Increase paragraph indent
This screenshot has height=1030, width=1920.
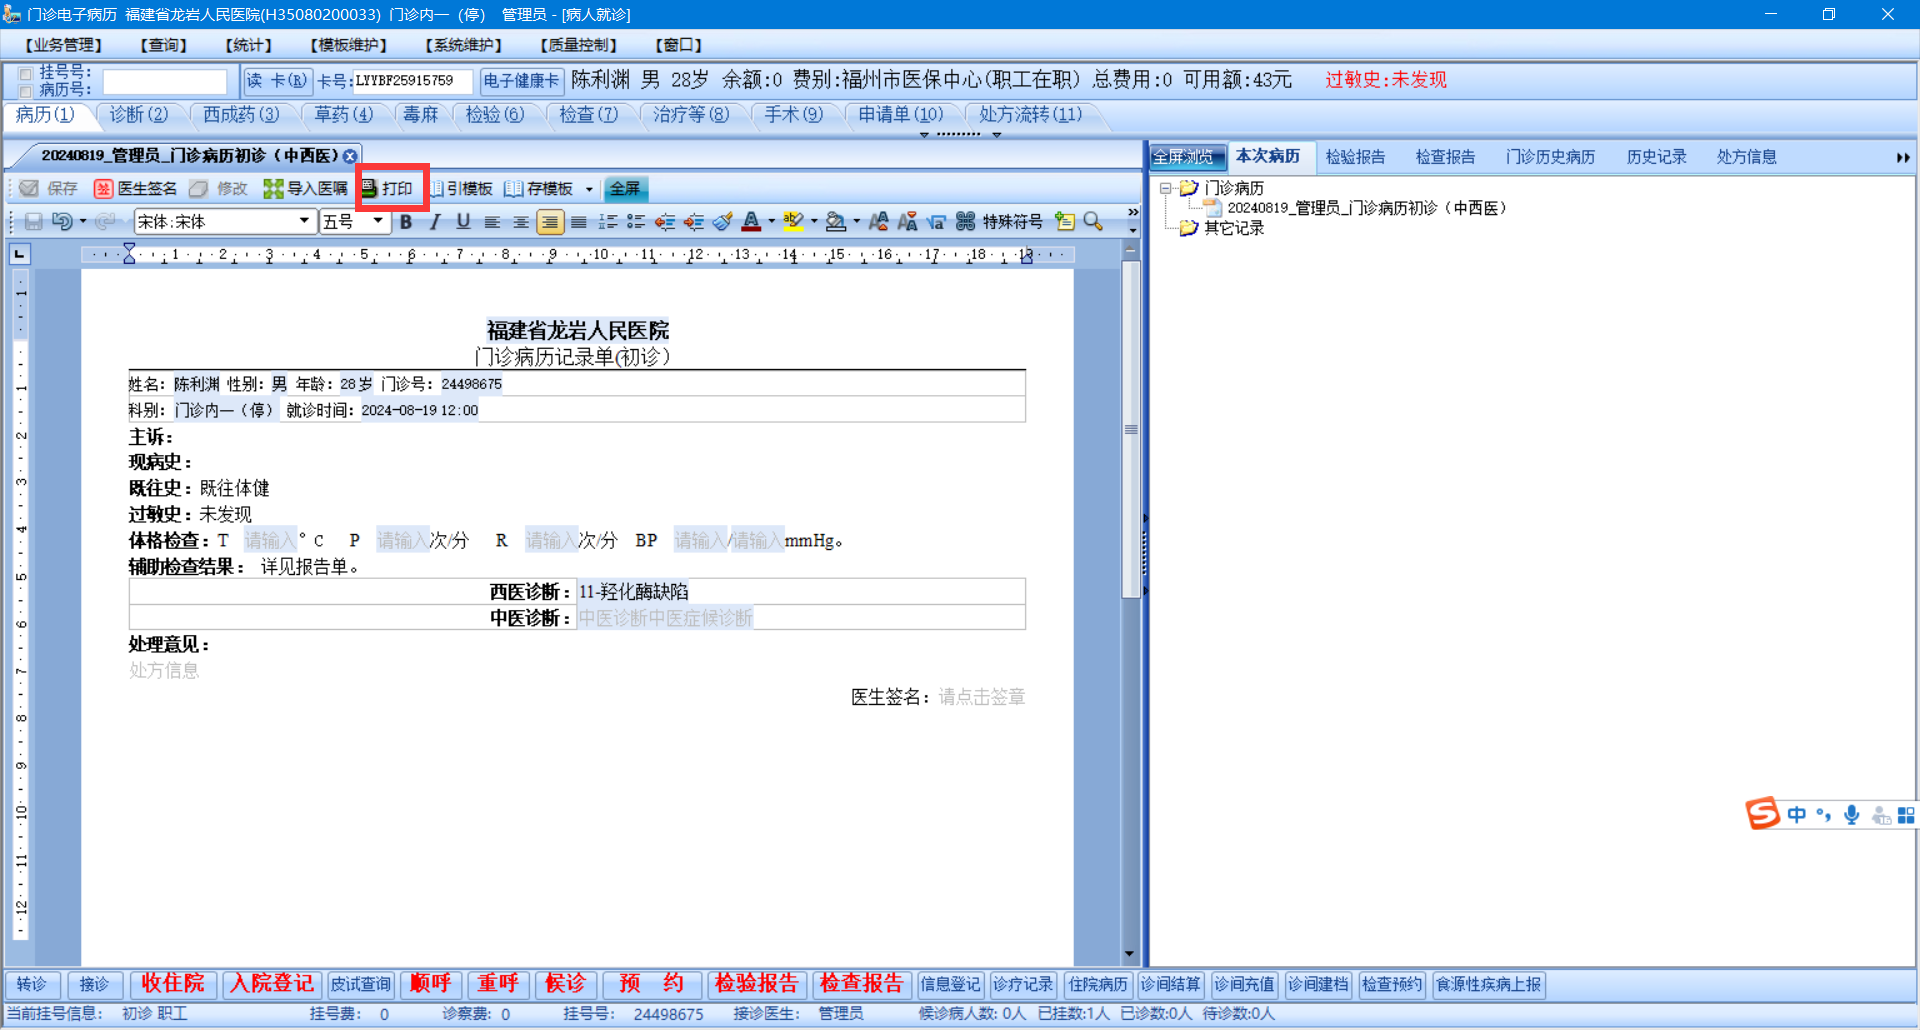694,222
